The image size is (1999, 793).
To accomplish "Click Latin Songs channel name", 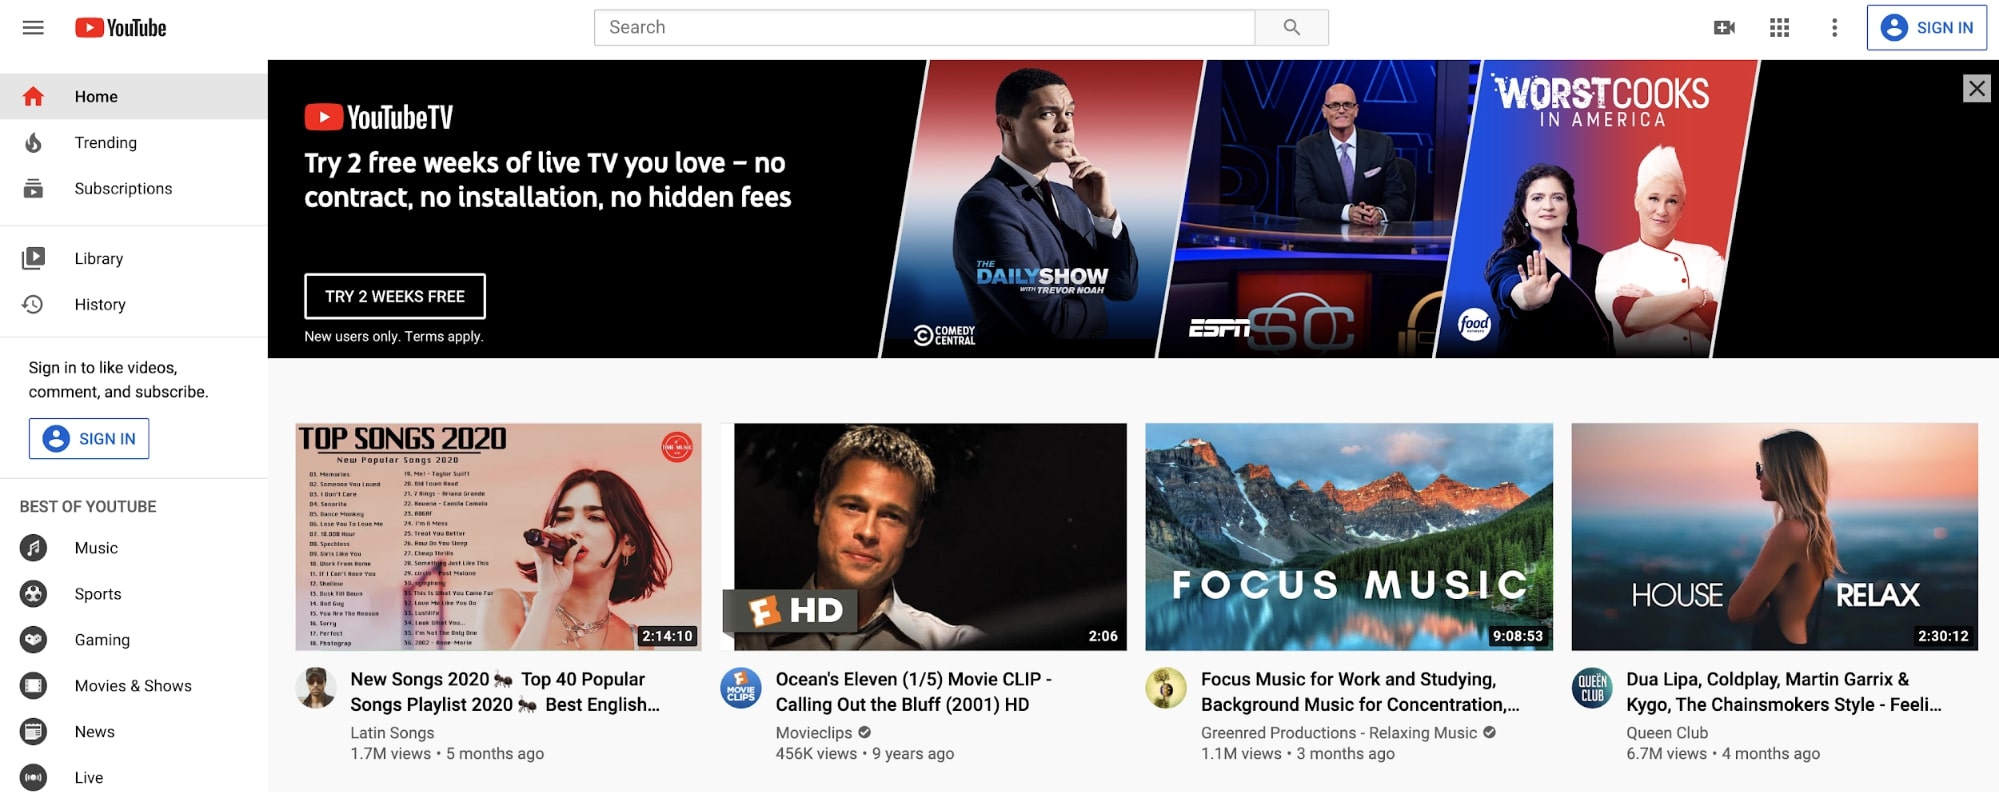I will click(x=392, y=733).
